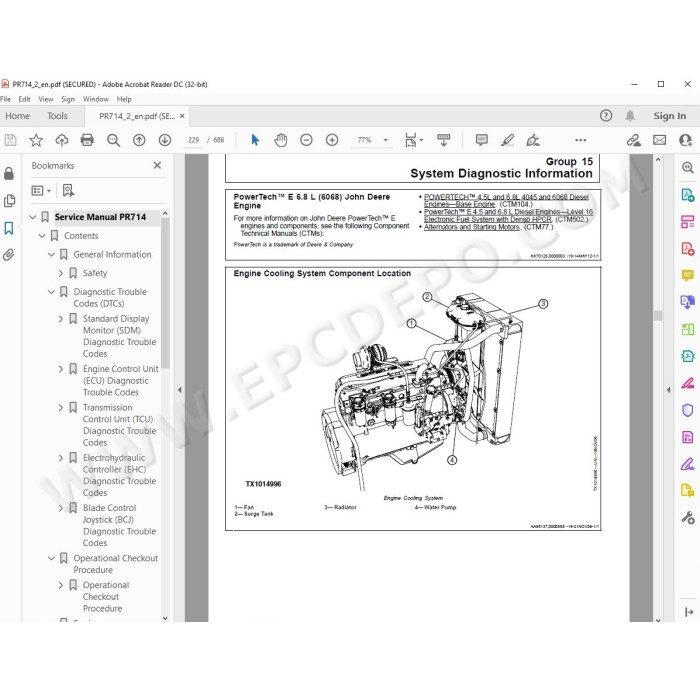Screen dimensions: 700x700
Task: Collapse the Contents bookmark
Action: point(42,236)
